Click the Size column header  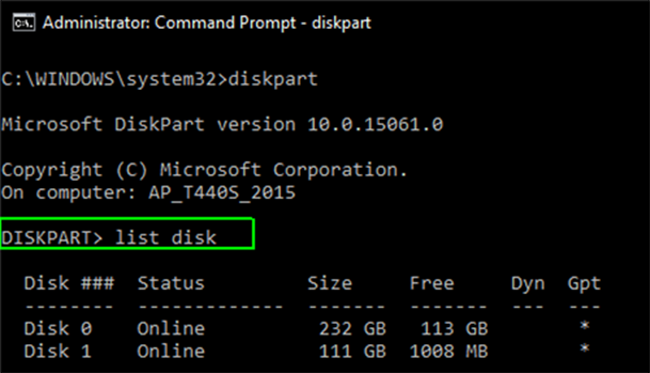[x=330, y=283]
